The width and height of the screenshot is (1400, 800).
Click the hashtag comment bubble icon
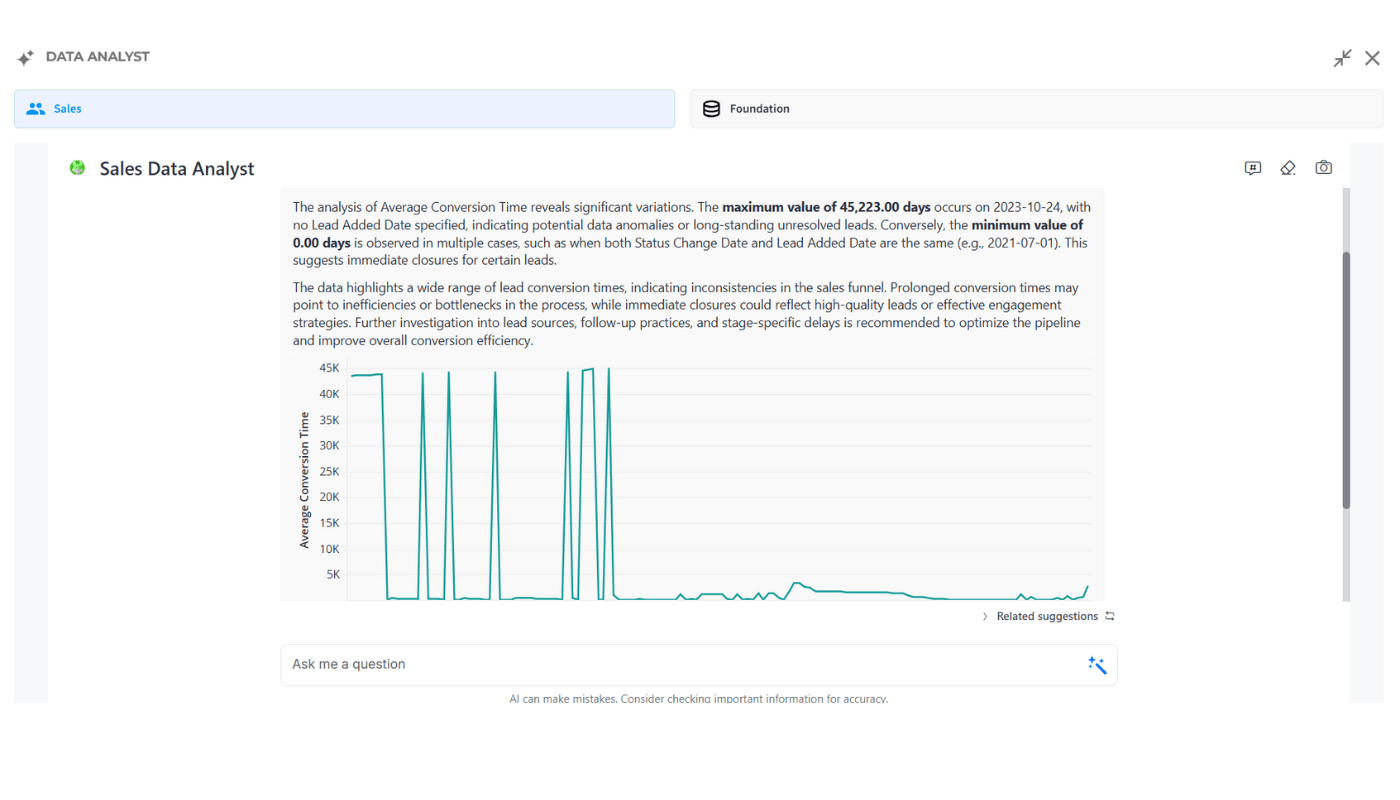point(1252,168)
